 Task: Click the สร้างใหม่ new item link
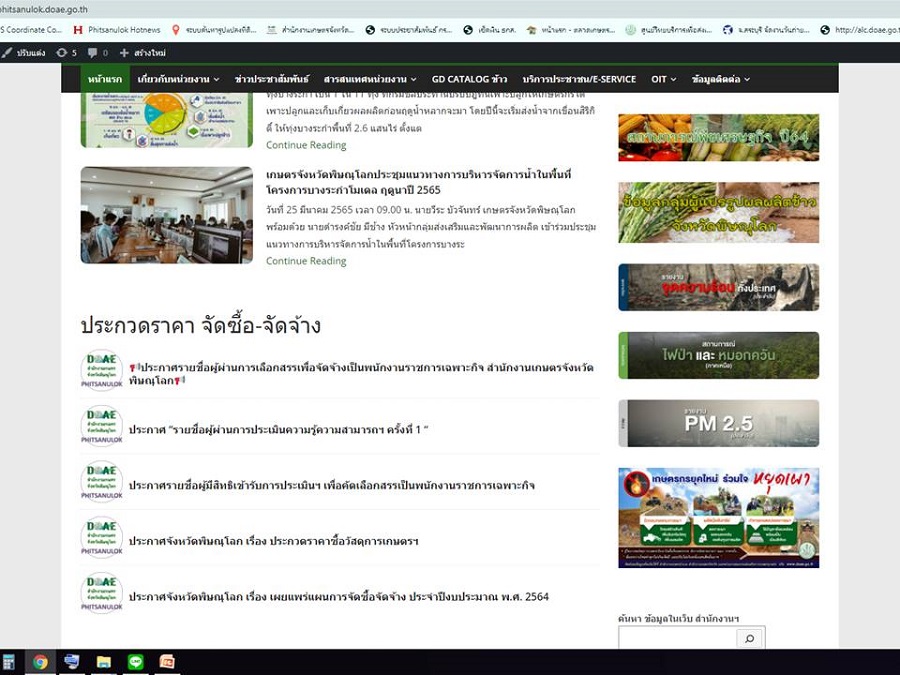[150, 53]
